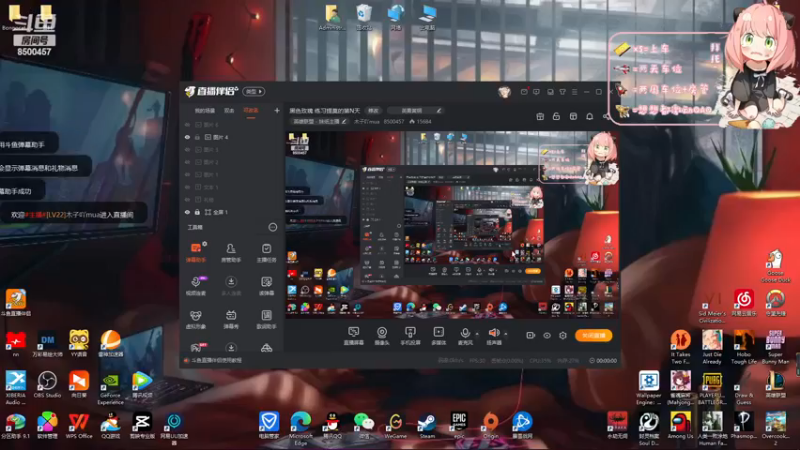Screen dimensions: 800x450
Task: Click the 修改 edit title button
Action: coord(373,111)
